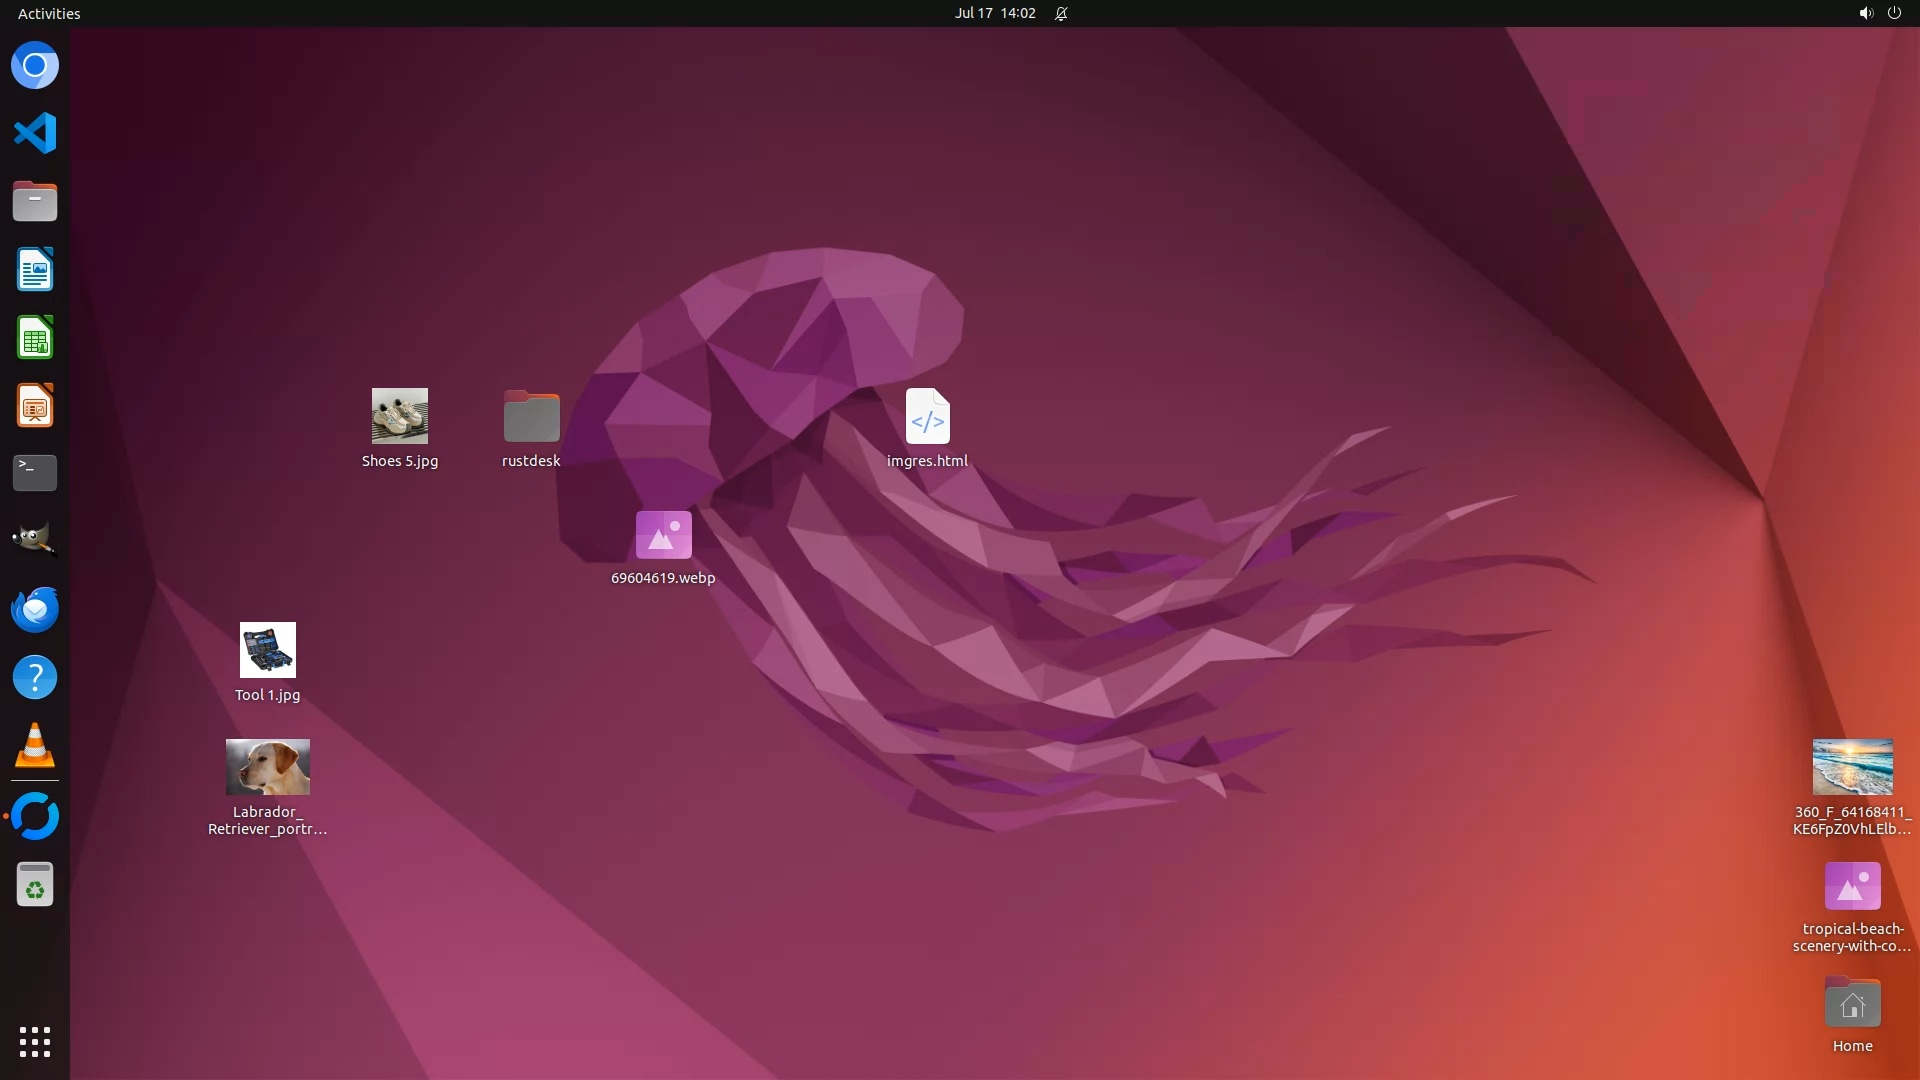The height and width of the screenshot is (1080, 1920).
Task: Select the imgres.html file icon
Action: (x=927, y=416)
